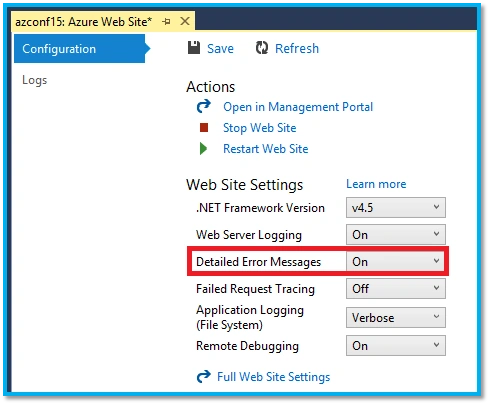490x405 pixels.
Task: Pin the azconf15 document tab
Action: point(166,22)
